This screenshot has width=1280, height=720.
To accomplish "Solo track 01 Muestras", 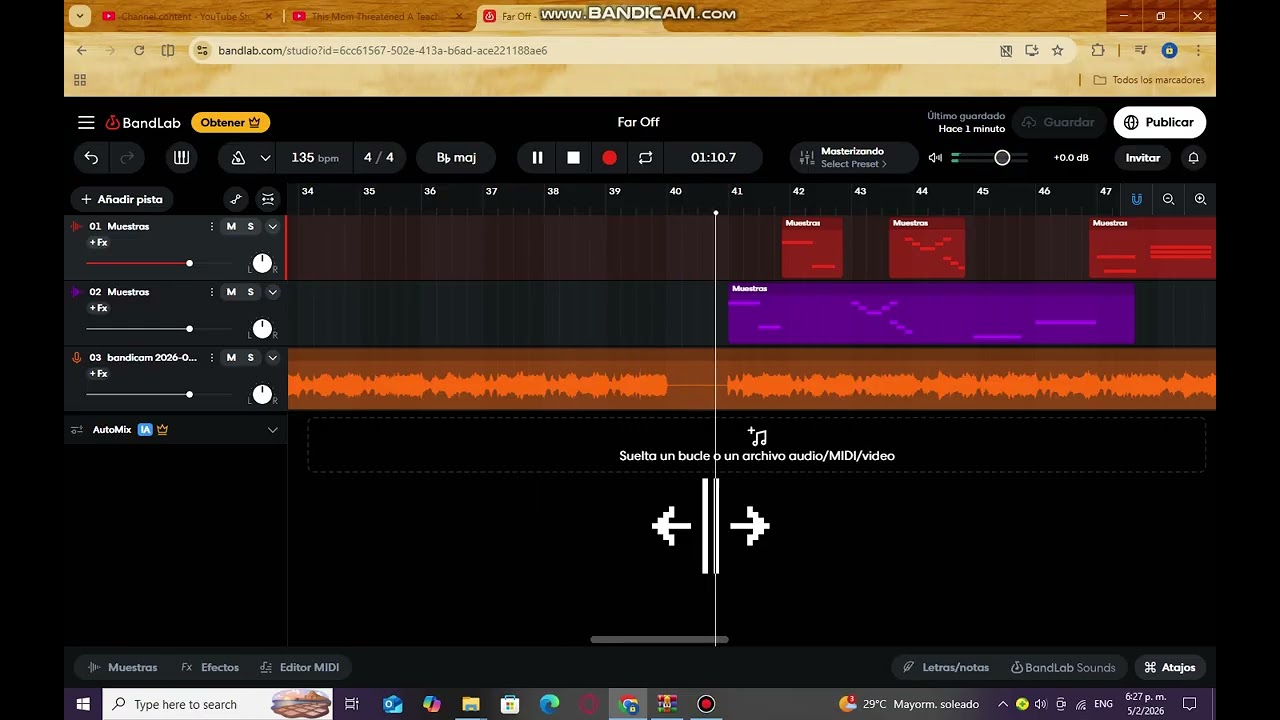I will click(x=250, y=226).
